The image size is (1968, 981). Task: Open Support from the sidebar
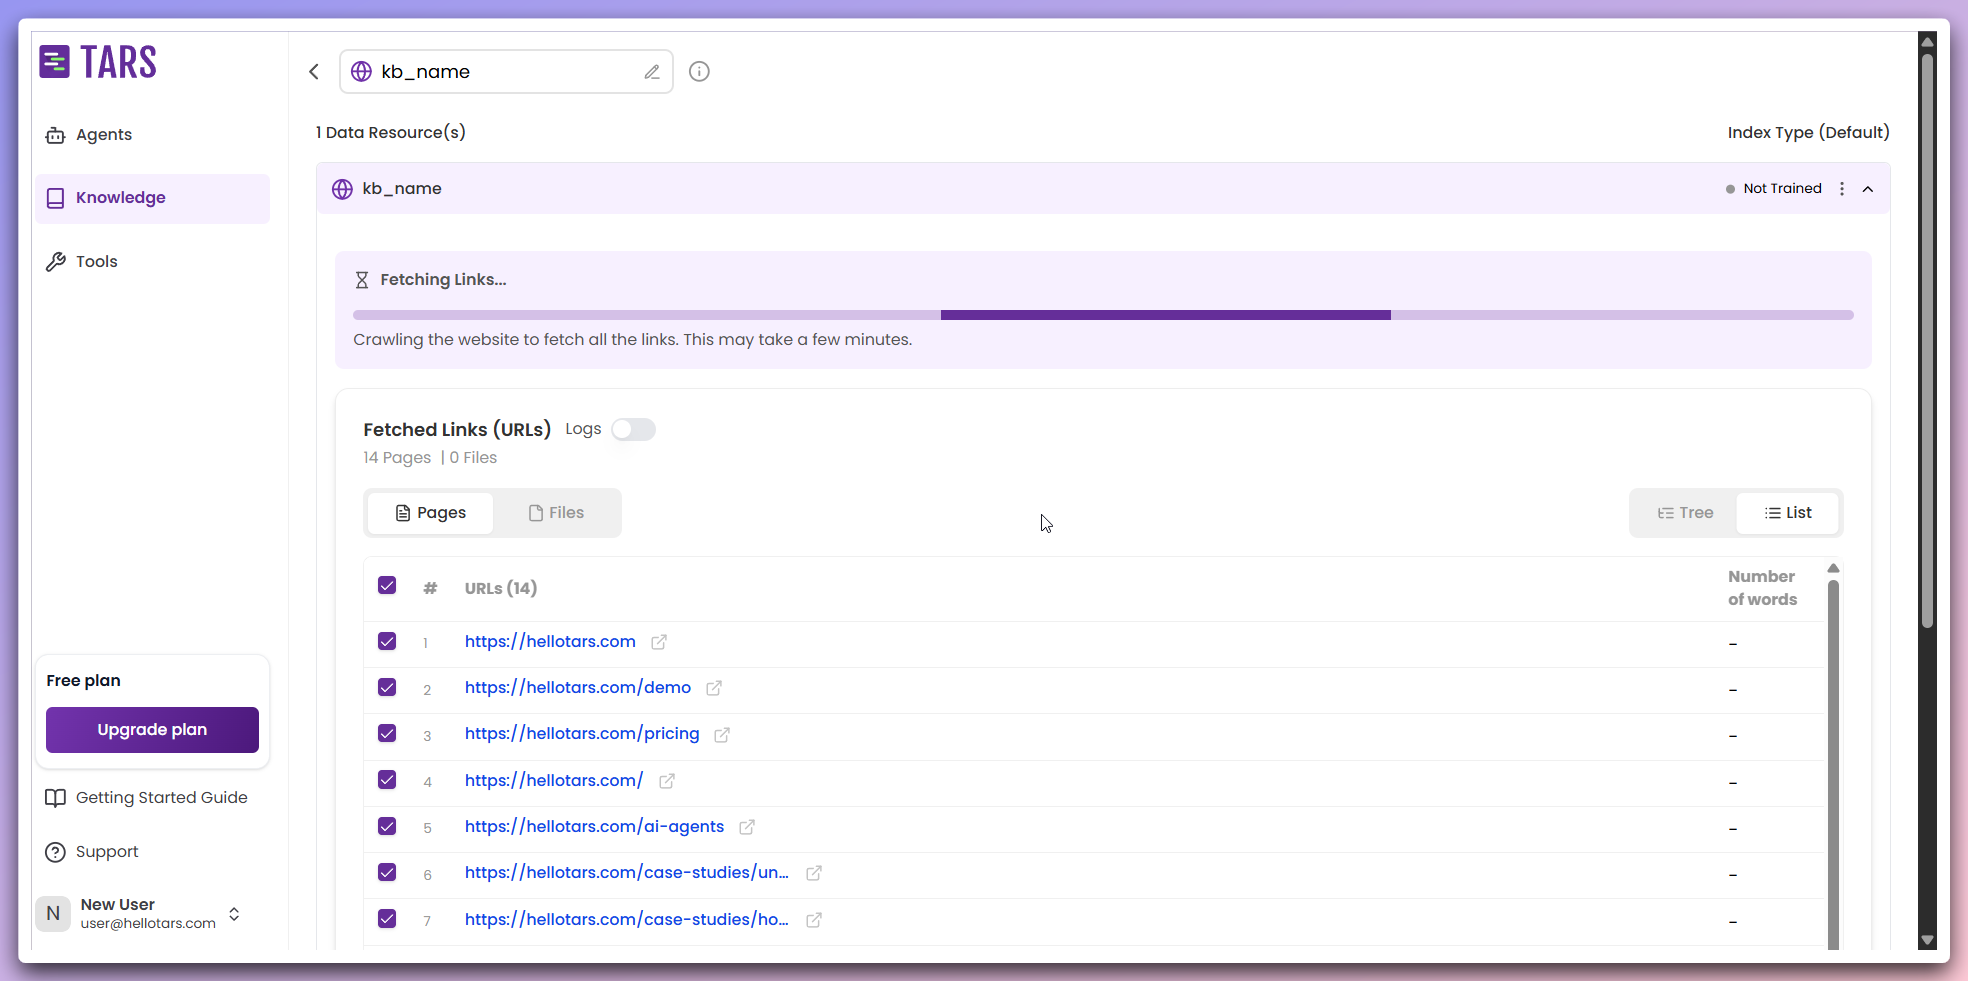(92, 852)
